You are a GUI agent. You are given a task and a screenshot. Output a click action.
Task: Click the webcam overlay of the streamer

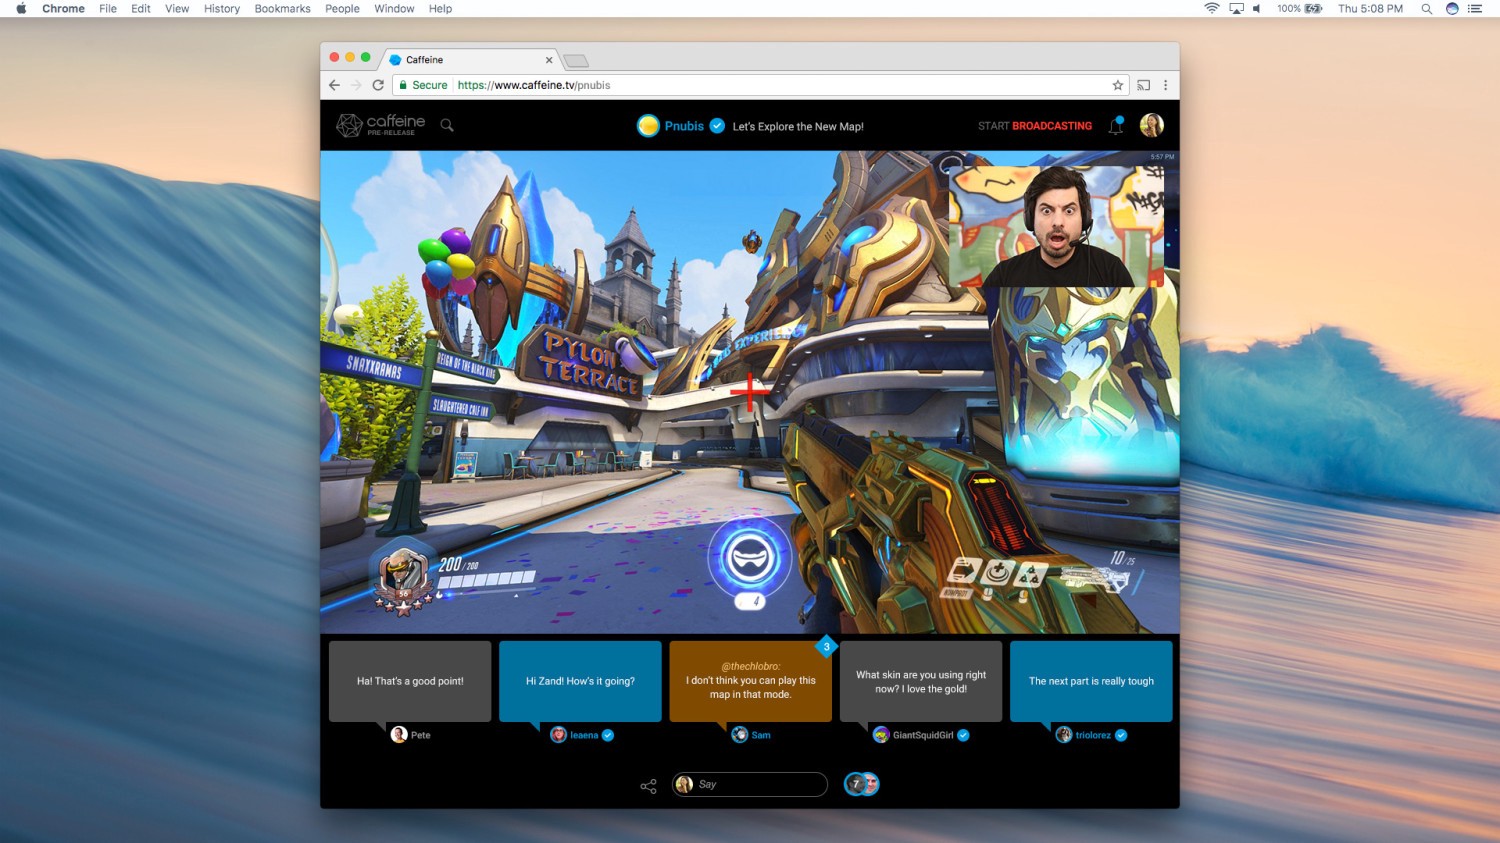pos(1055,225)
